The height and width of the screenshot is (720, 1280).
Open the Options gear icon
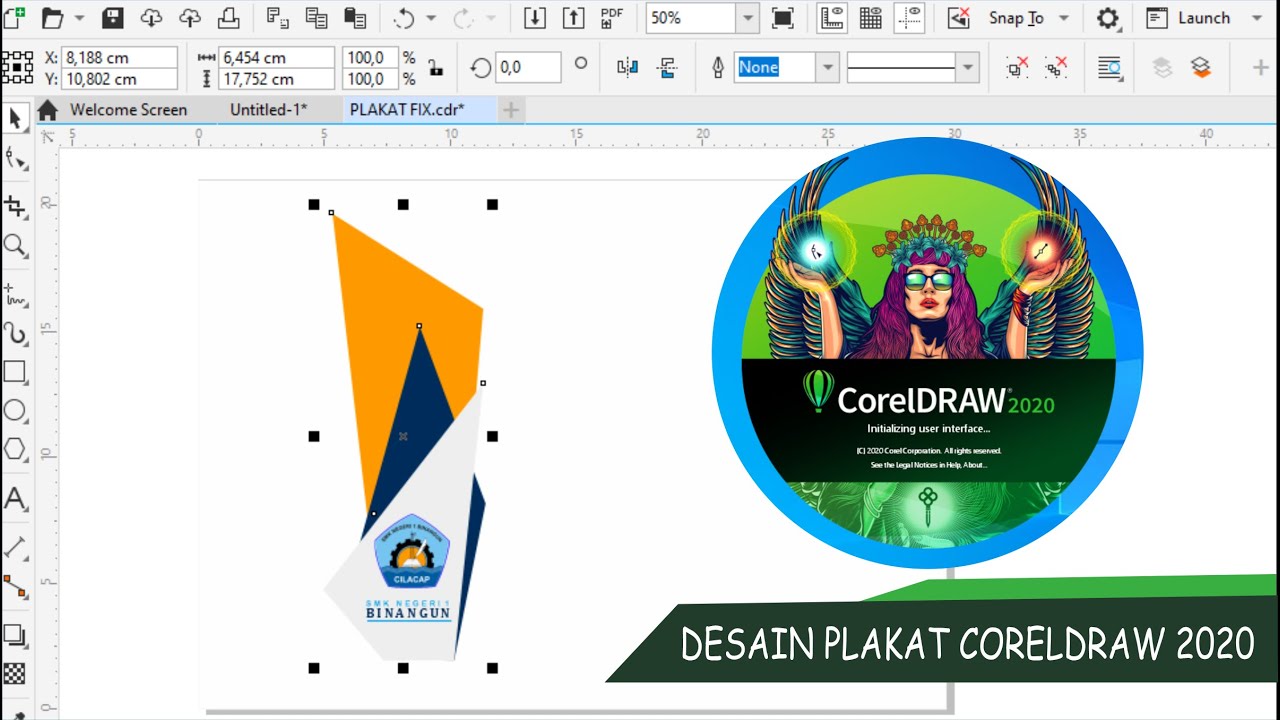coord(1107,18)
